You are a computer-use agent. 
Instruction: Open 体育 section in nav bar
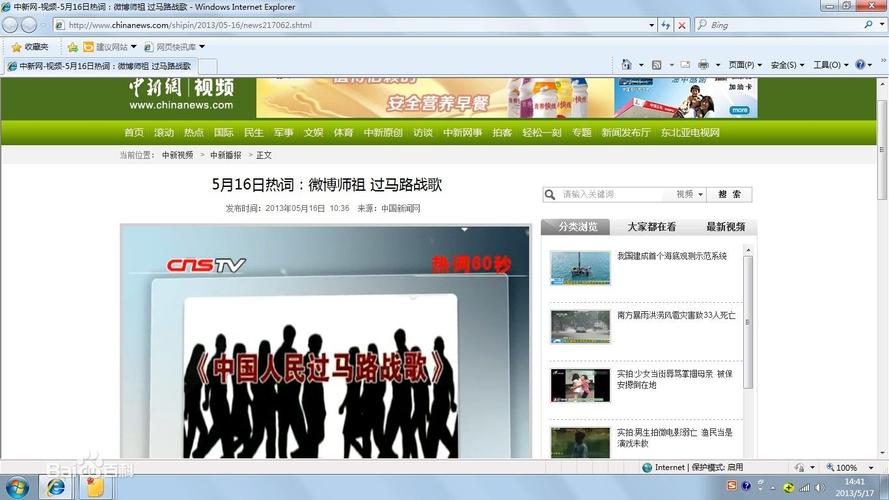click(343, 133)
